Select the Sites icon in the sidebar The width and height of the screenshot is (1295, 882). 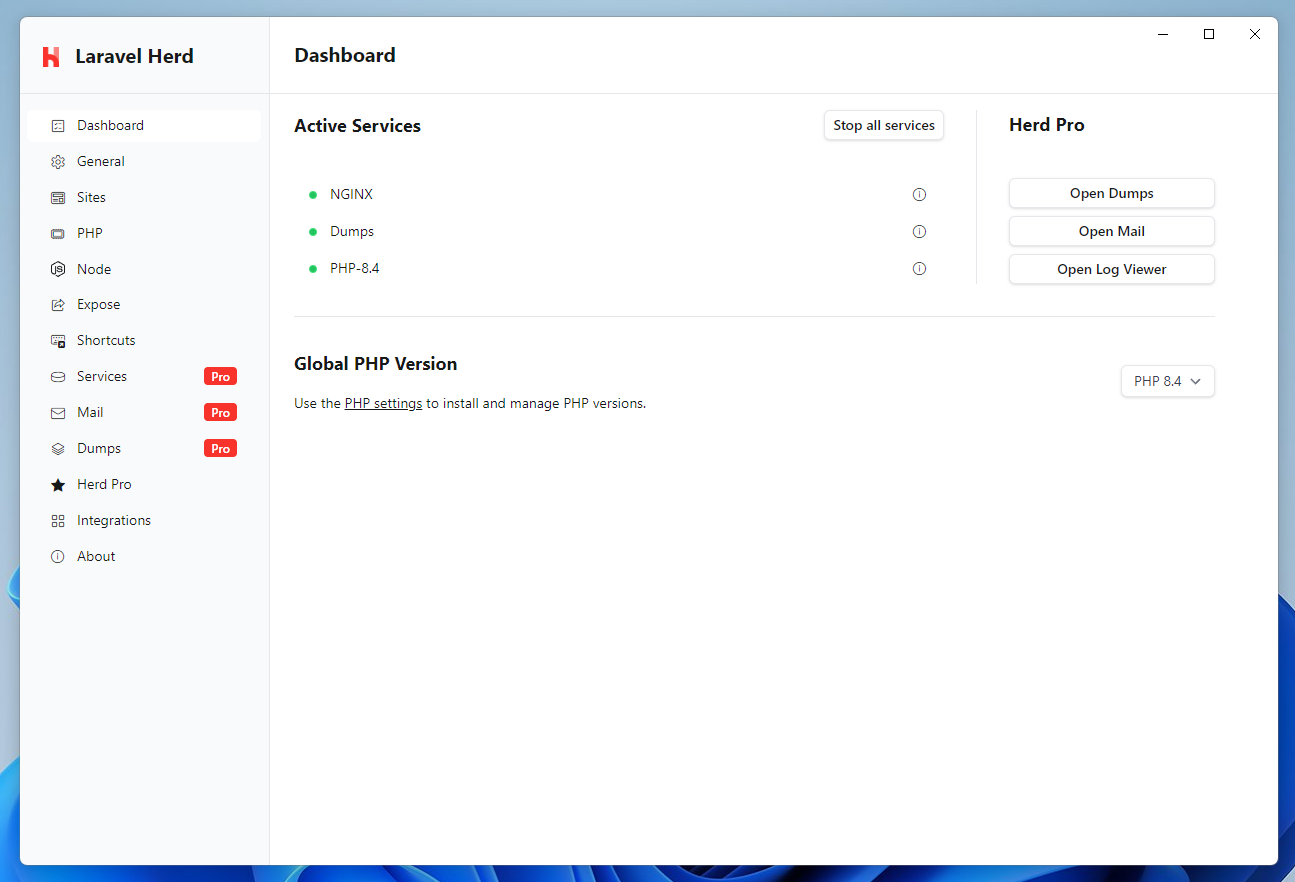[58, 197]
